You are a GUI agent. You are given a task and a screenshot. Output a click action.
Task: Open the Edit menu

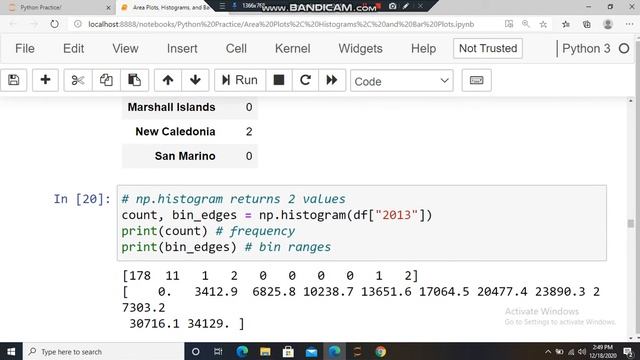tap(73, 49)
